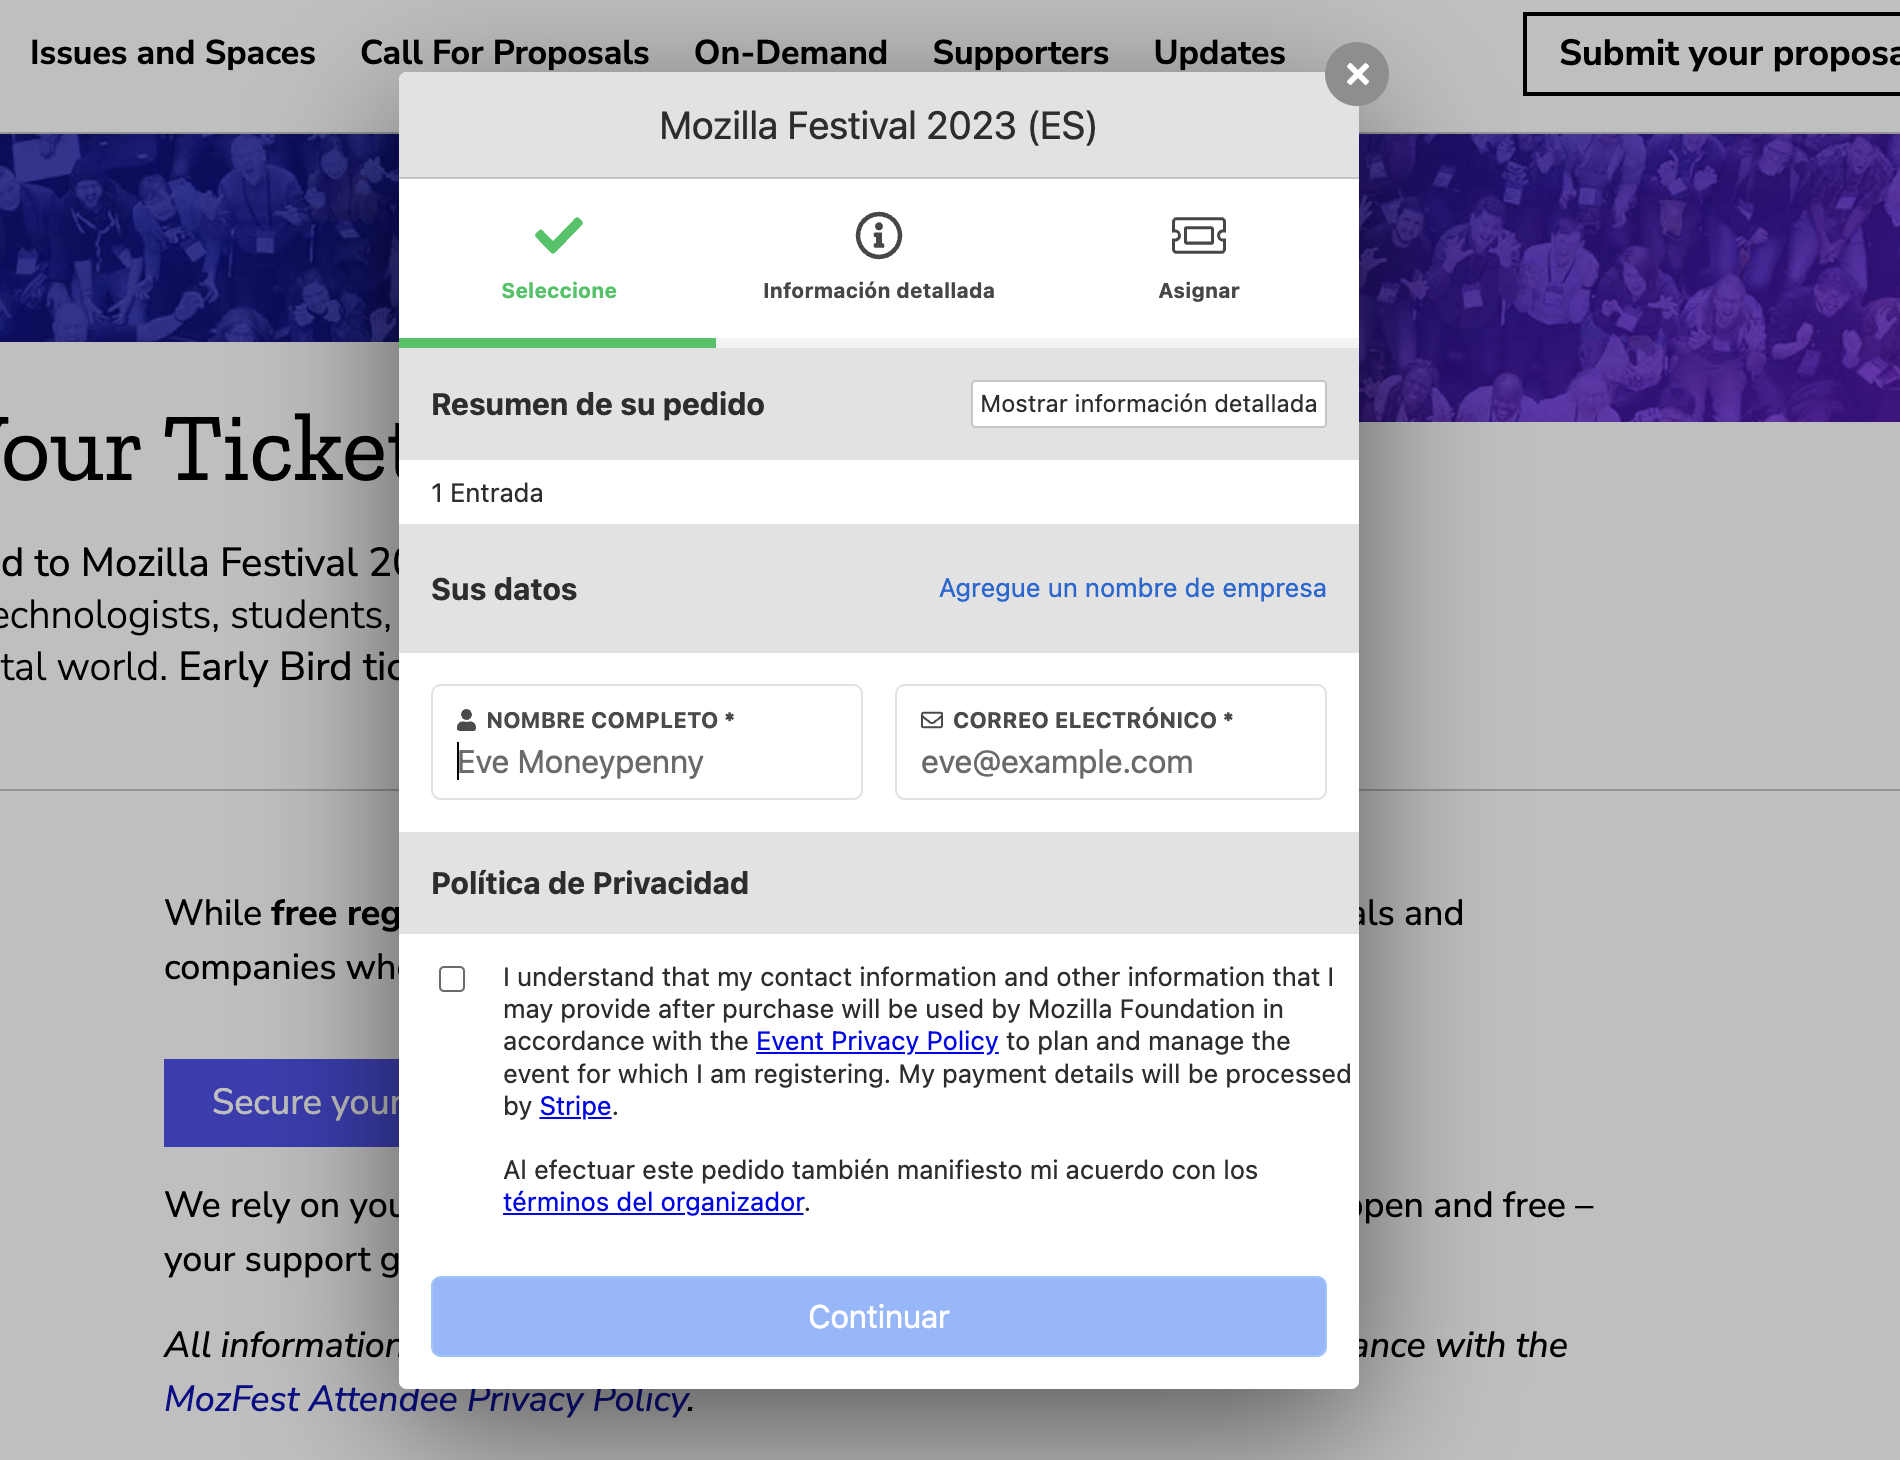The height and width of the screenshot is (1460, 1900).
Task: Click the person icon beside Nombre Completo
Action: [466, 719]
